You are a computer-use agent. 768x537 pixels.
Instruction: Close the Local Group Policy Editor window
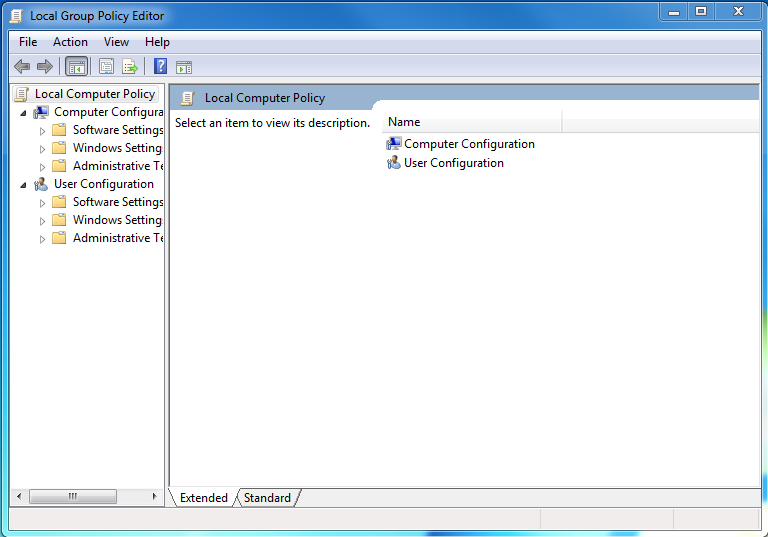point(739,12)
